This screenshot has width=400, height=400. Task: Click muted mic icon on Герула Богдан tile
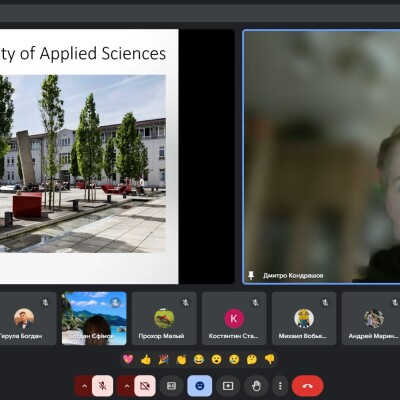45,302
